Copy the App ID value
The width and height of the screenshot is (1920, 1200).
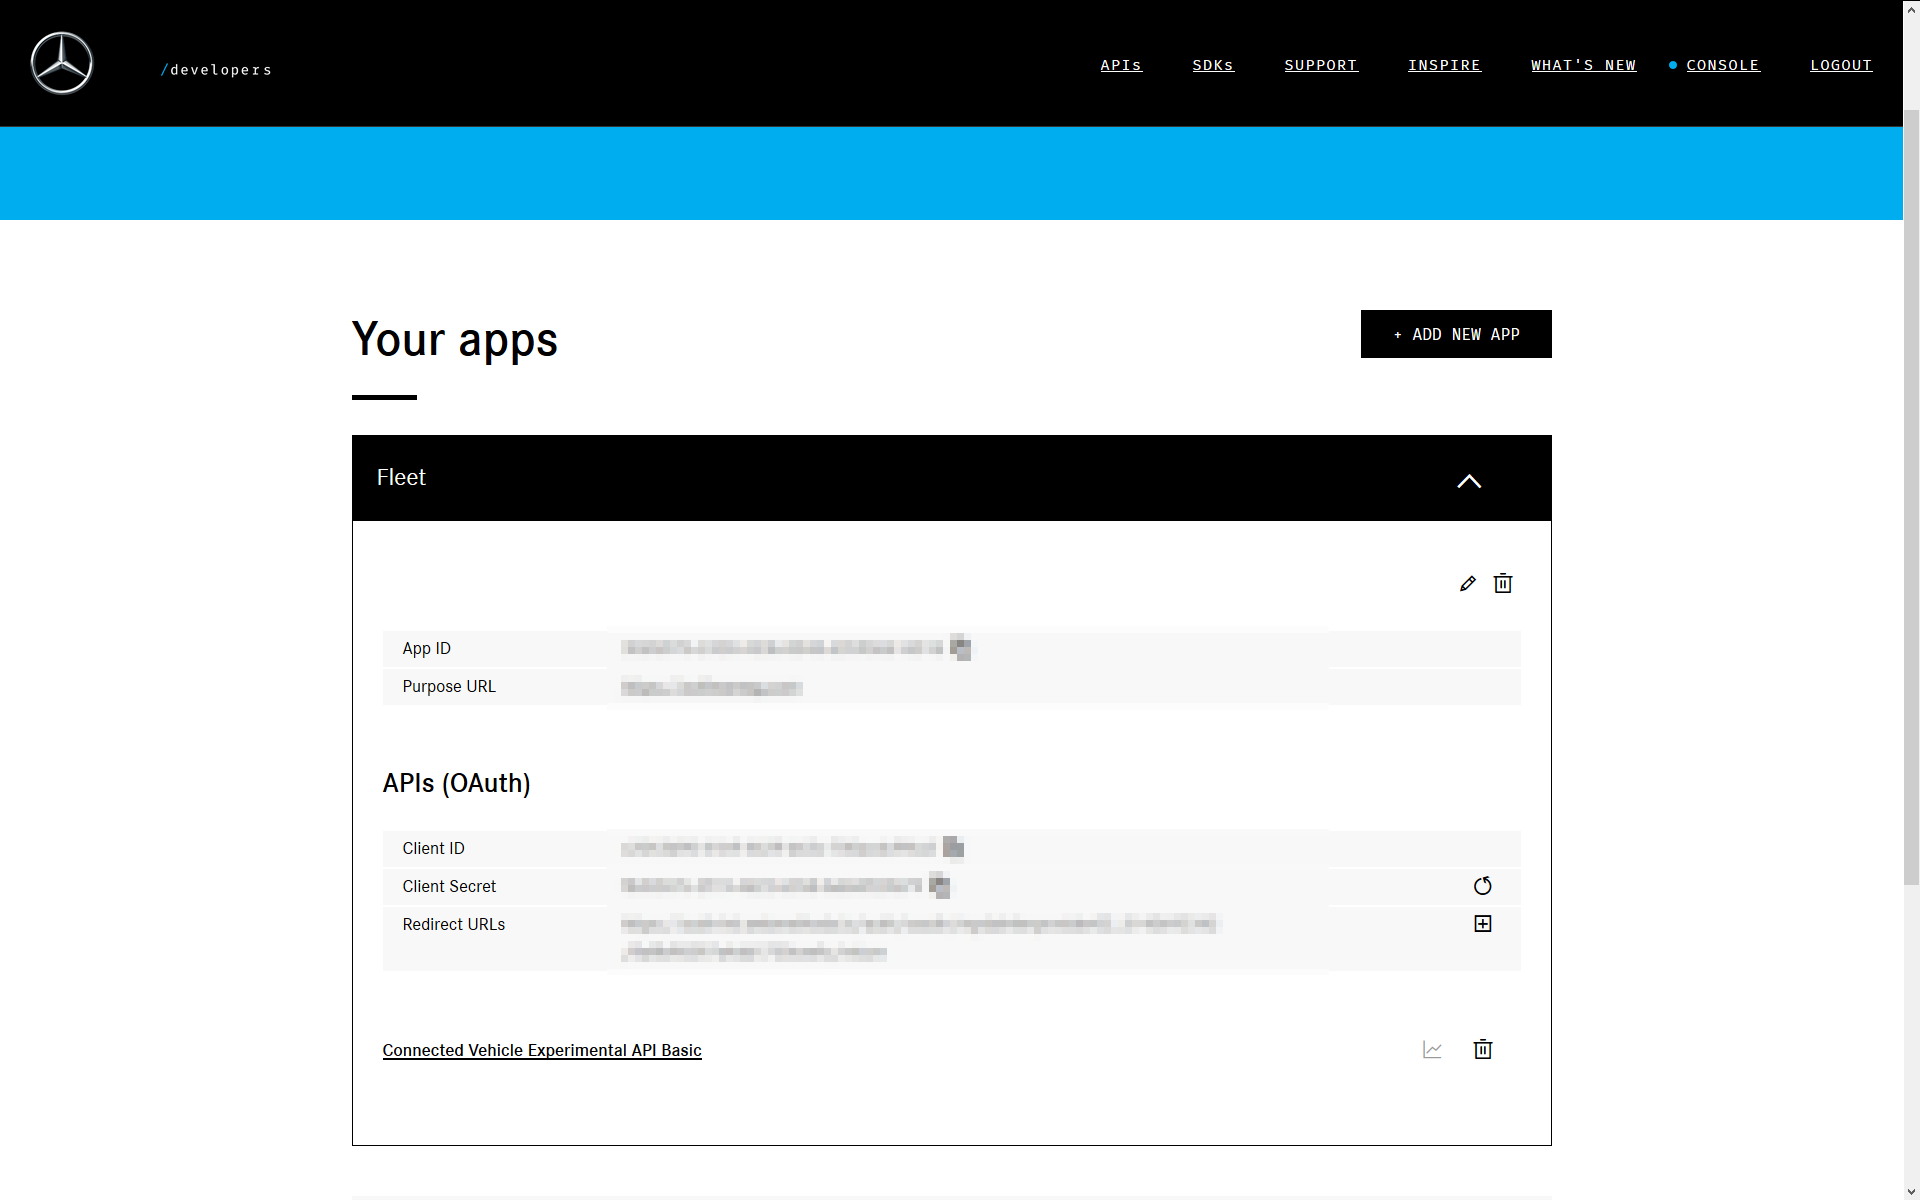click(x=960, y=648)
